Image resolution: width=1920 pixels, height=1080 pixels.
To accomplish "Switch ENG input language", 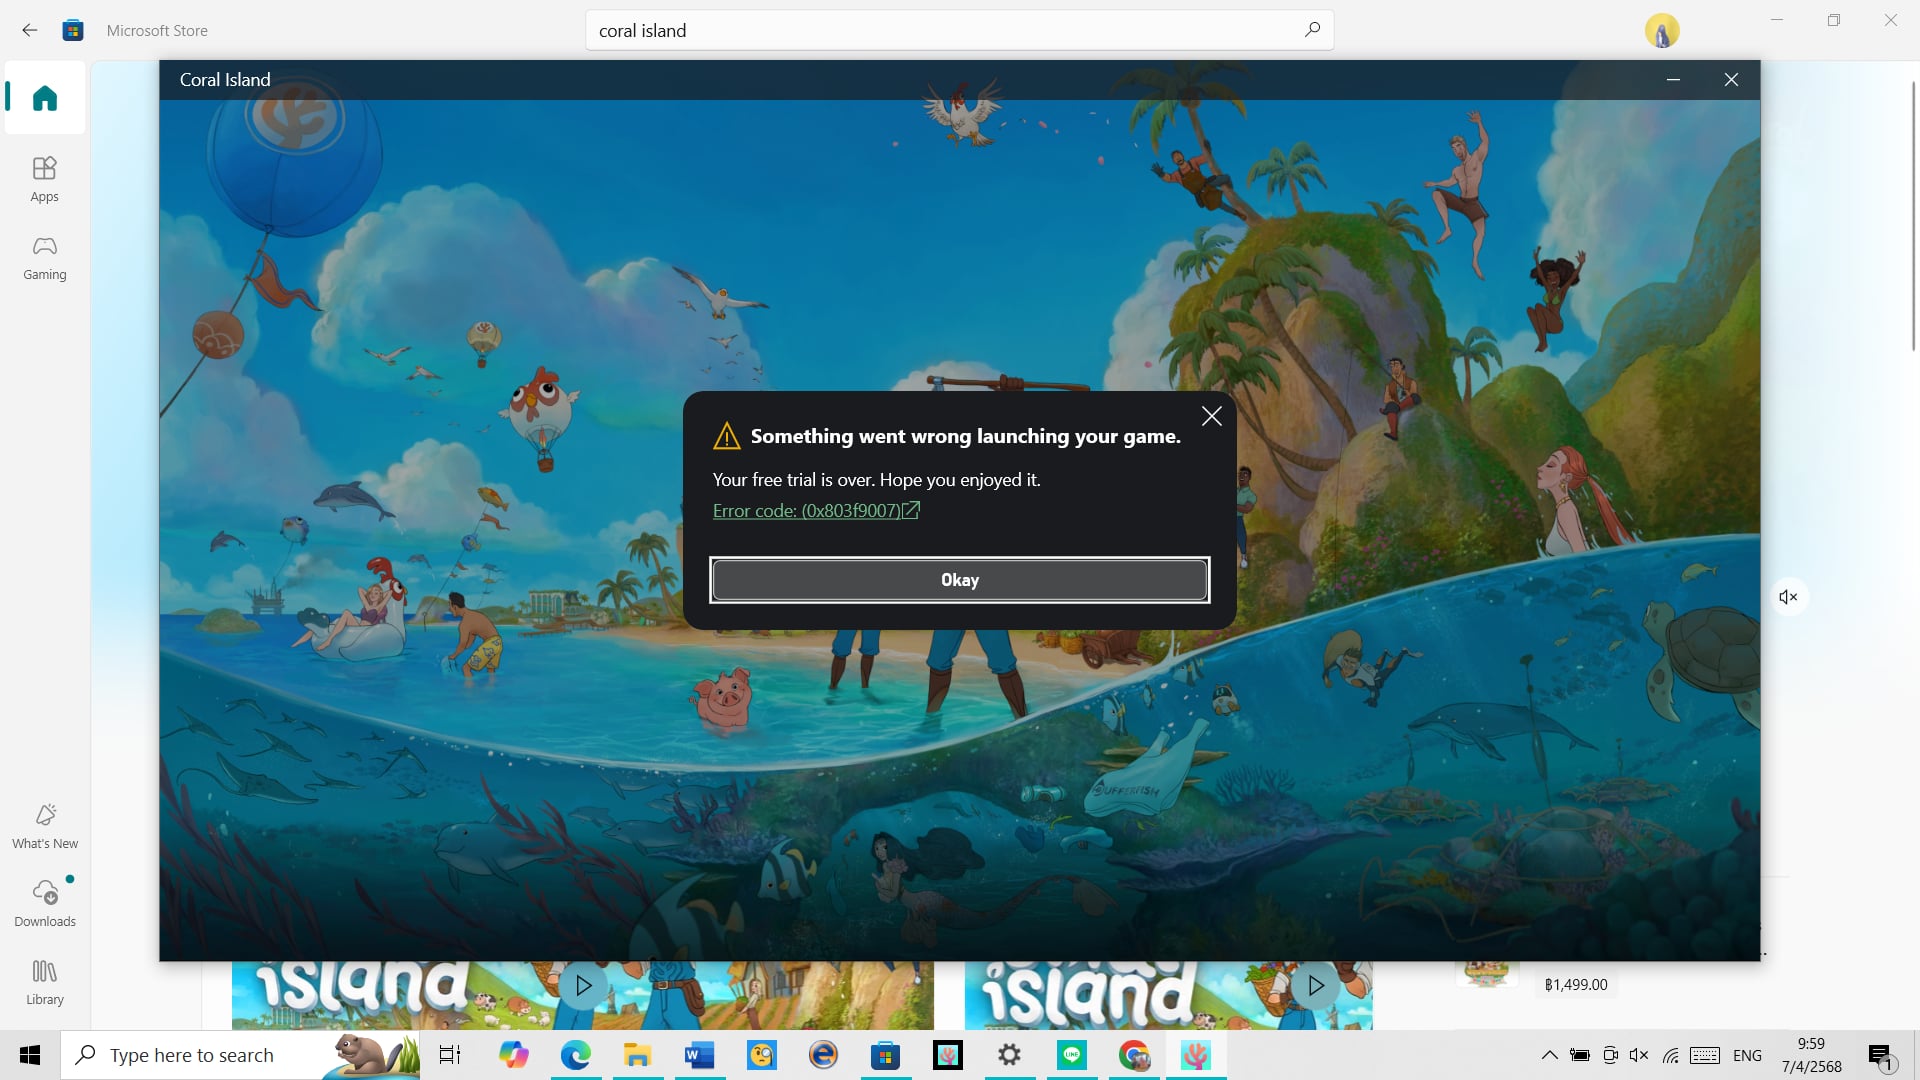I will click(x=1748, y=1055).
